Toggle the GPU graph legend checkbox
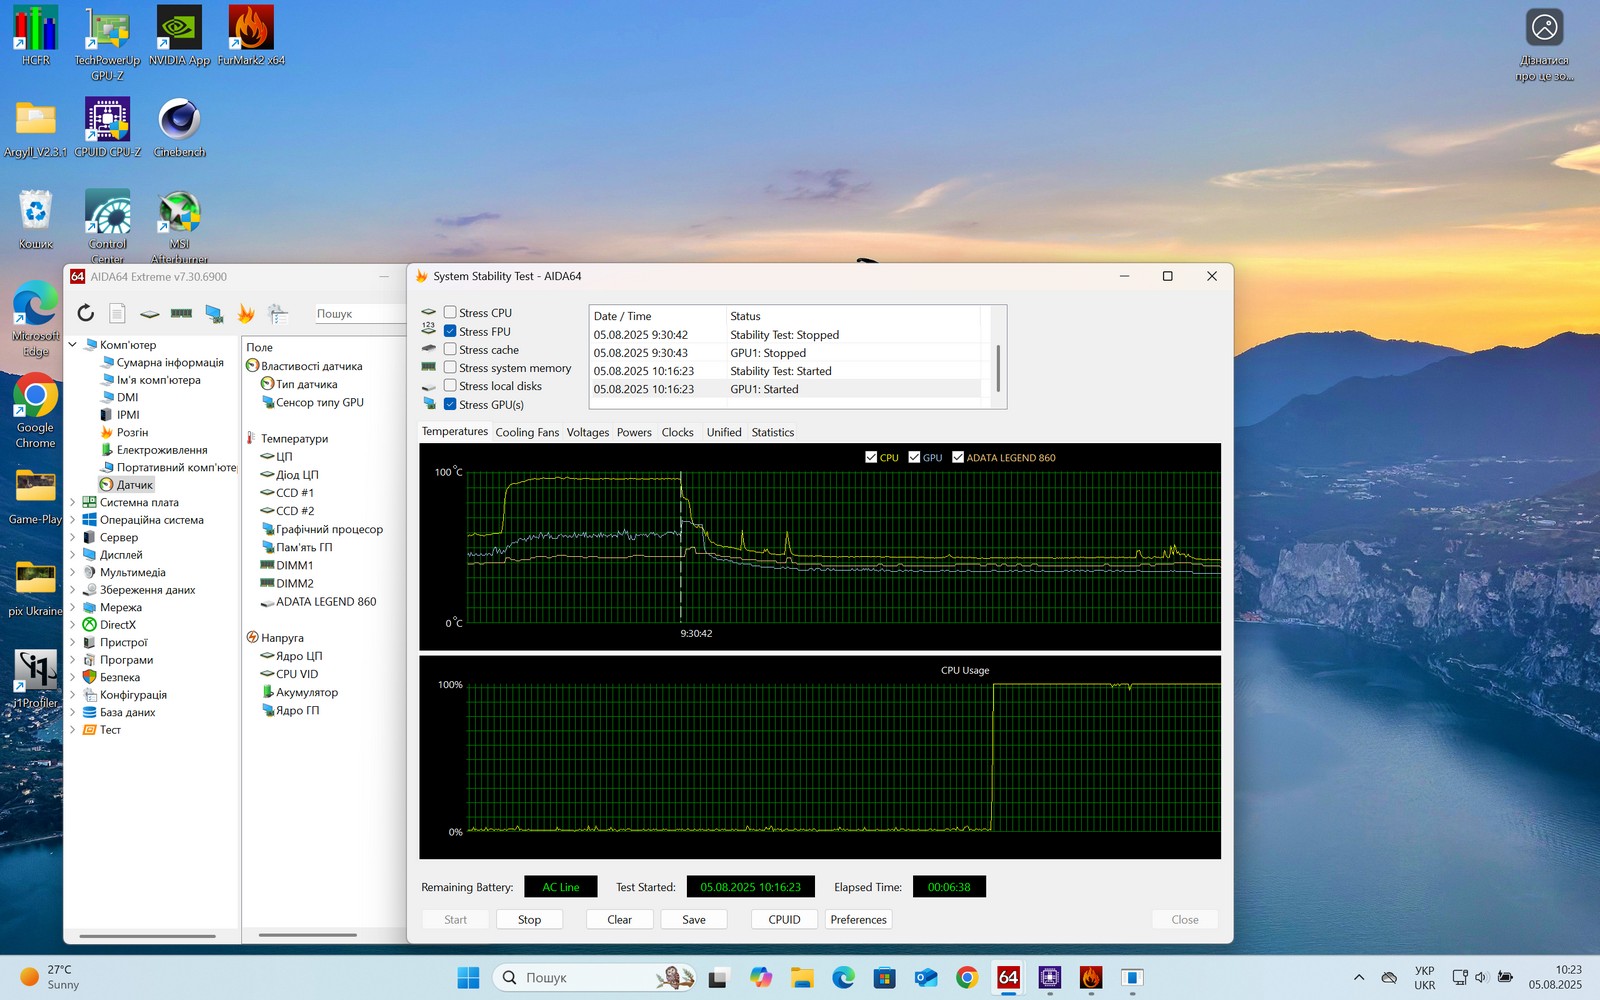Screen dimensions: 1600x1000 [x=914, y=457]
